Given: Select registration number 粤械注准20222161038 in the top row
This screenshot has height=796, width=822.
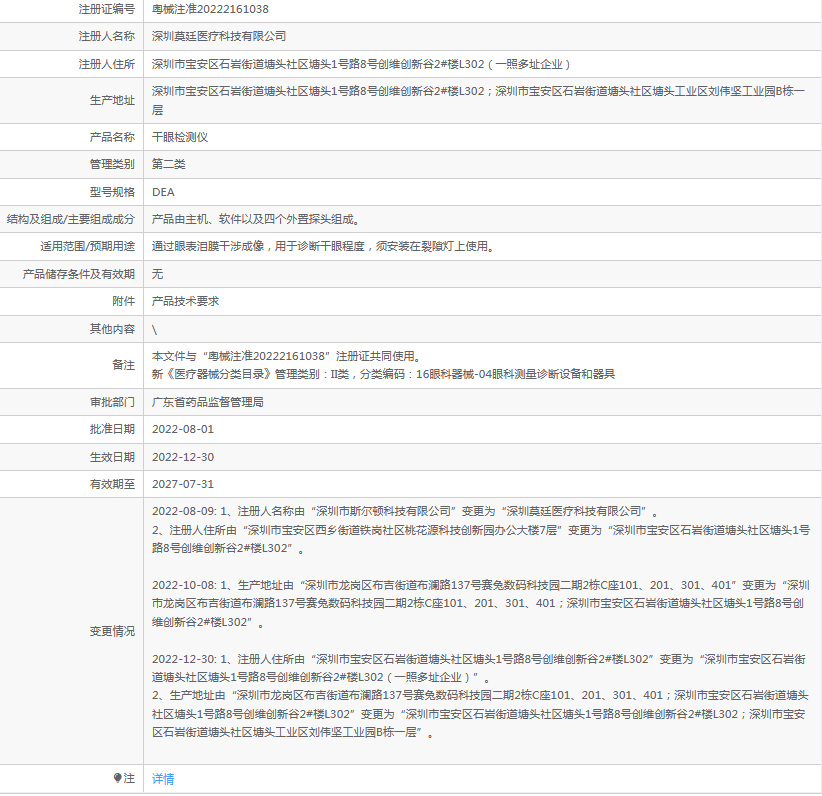Looking at the screenshot, I should (210, 9).
